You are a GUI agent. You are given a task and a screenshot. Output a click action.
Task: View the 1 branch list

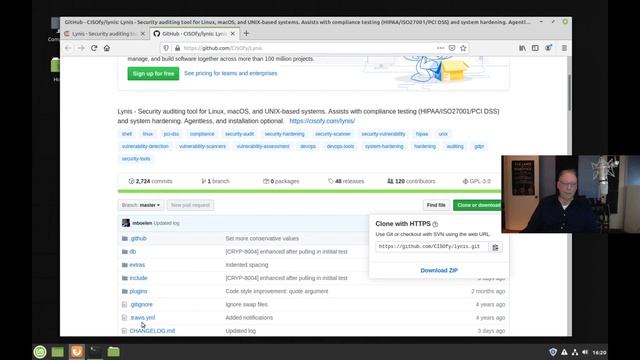pyautogui.click(x=216, y=181)
